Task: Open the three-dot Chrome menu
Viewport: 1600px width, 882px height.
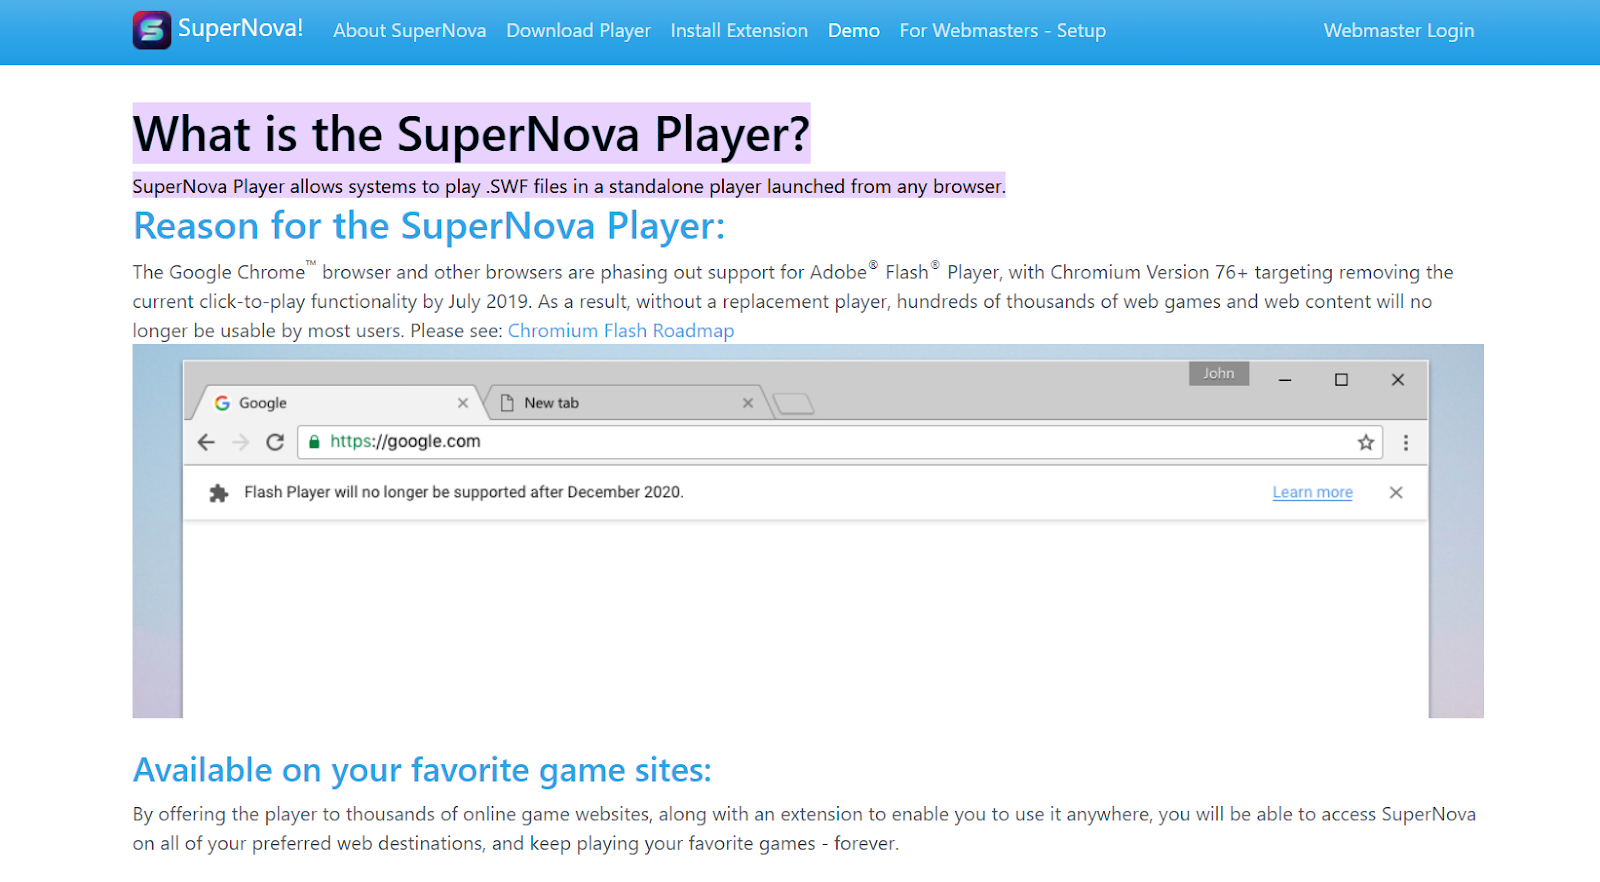Action: (1406, 442)
